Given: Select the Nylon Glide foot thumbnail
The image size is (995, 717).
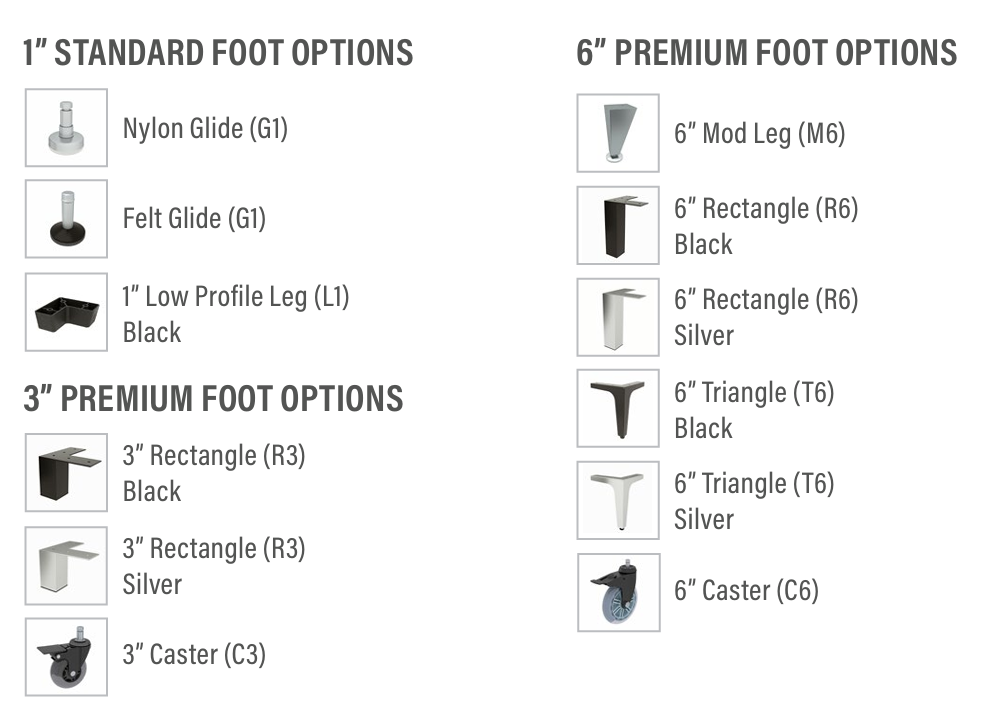Looking at the screenshot, I should click(66, 128).
